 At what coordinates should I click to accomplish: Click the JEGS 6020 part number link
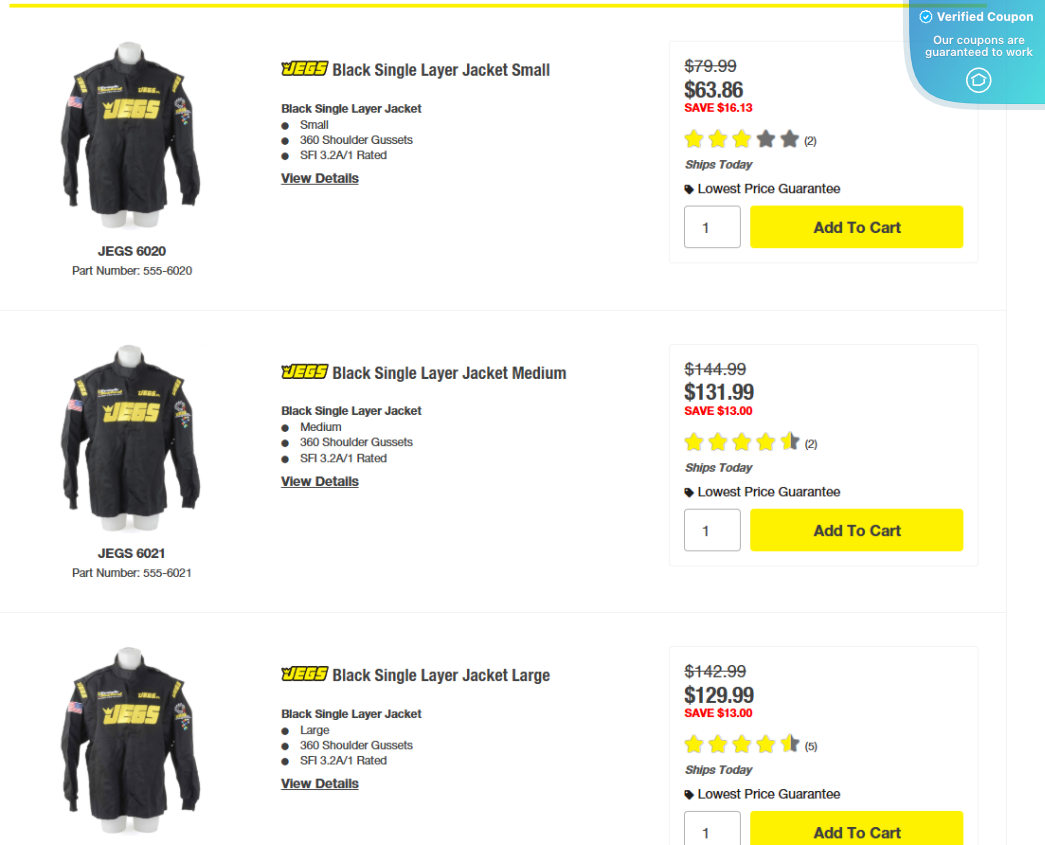tap(131, 270)
